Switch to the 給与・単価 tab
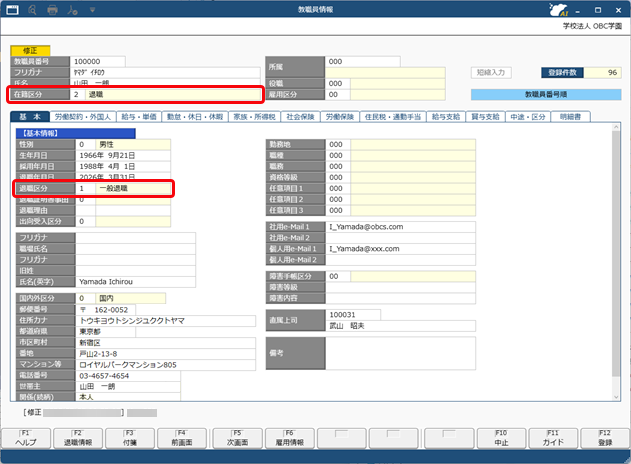 [144, 117]
